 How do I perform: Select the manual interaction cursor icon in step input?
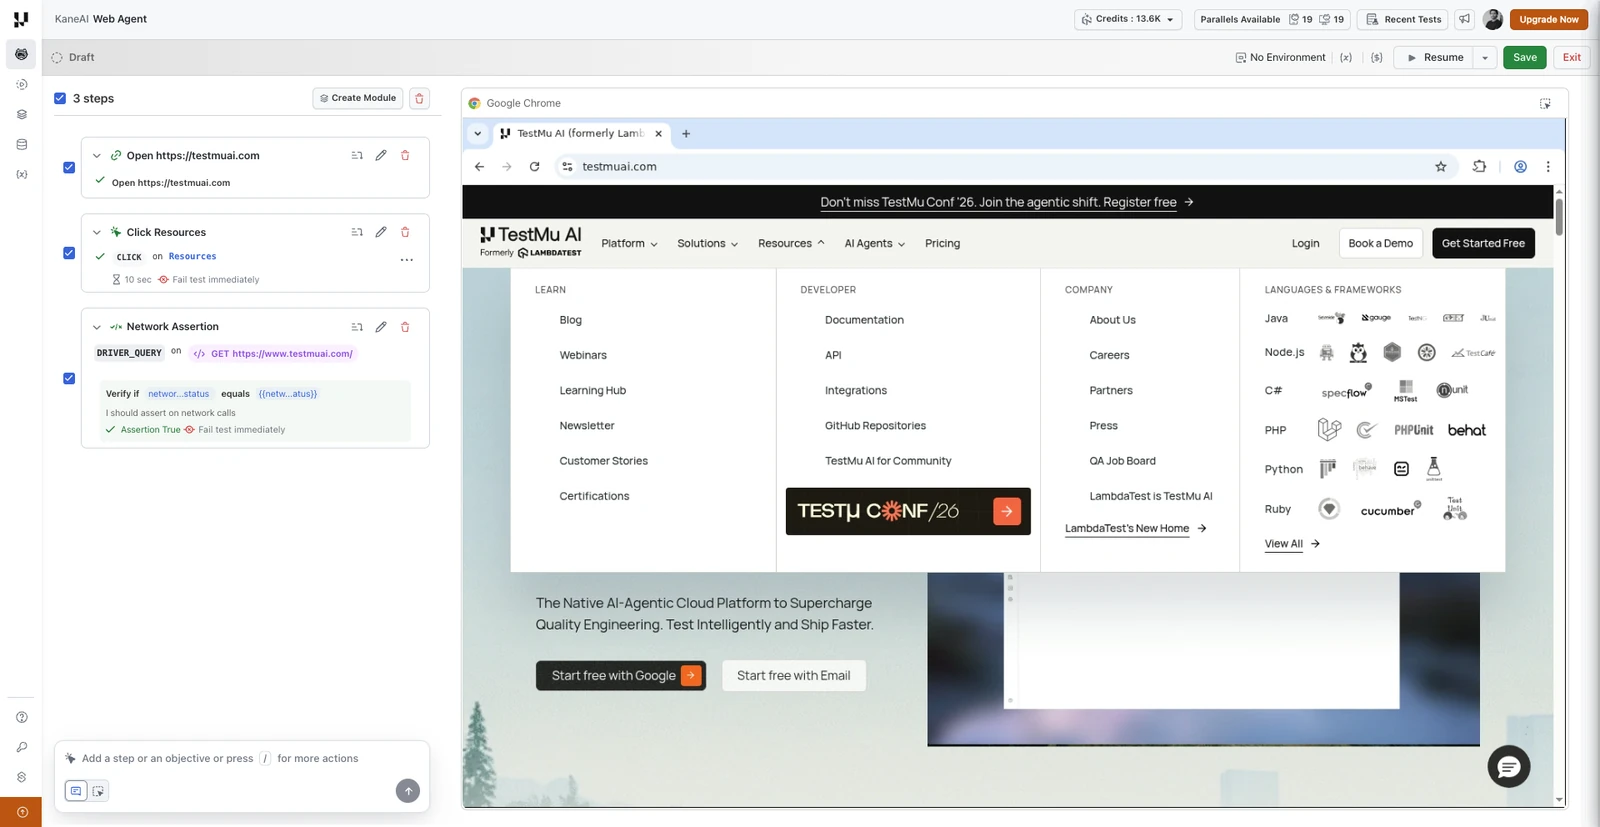coord(98,791)
